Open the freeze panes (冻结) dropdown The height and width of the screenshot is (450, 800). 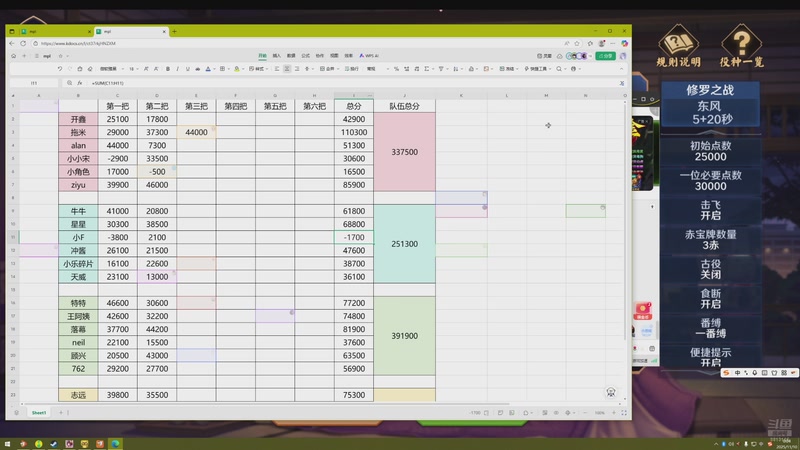click(x=508, y=69)
